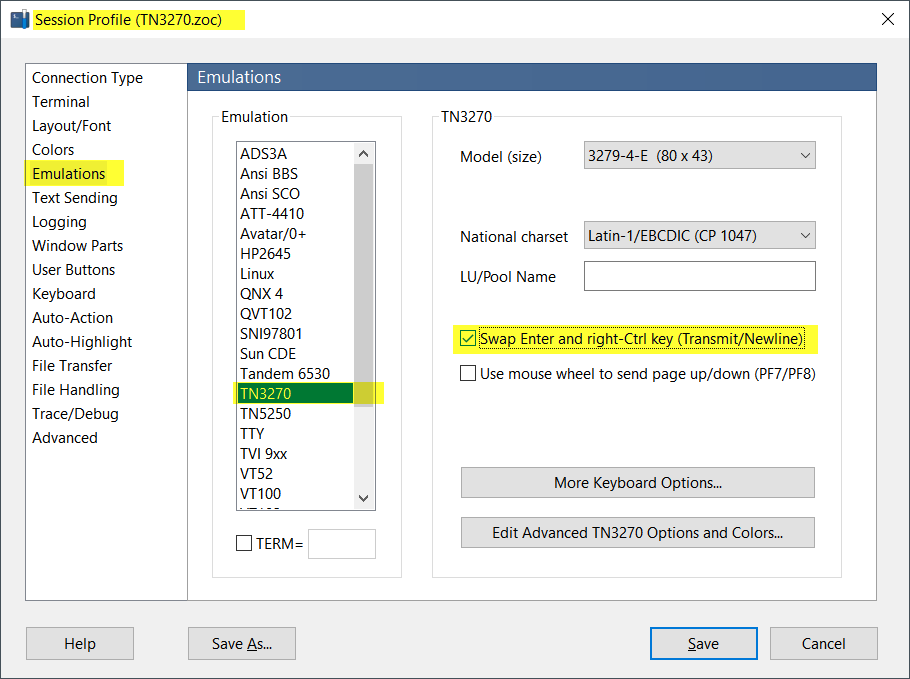This screenshot has width=910, height=679.
Task: Pick QNX 4 emulation
Action: [295, 294]
